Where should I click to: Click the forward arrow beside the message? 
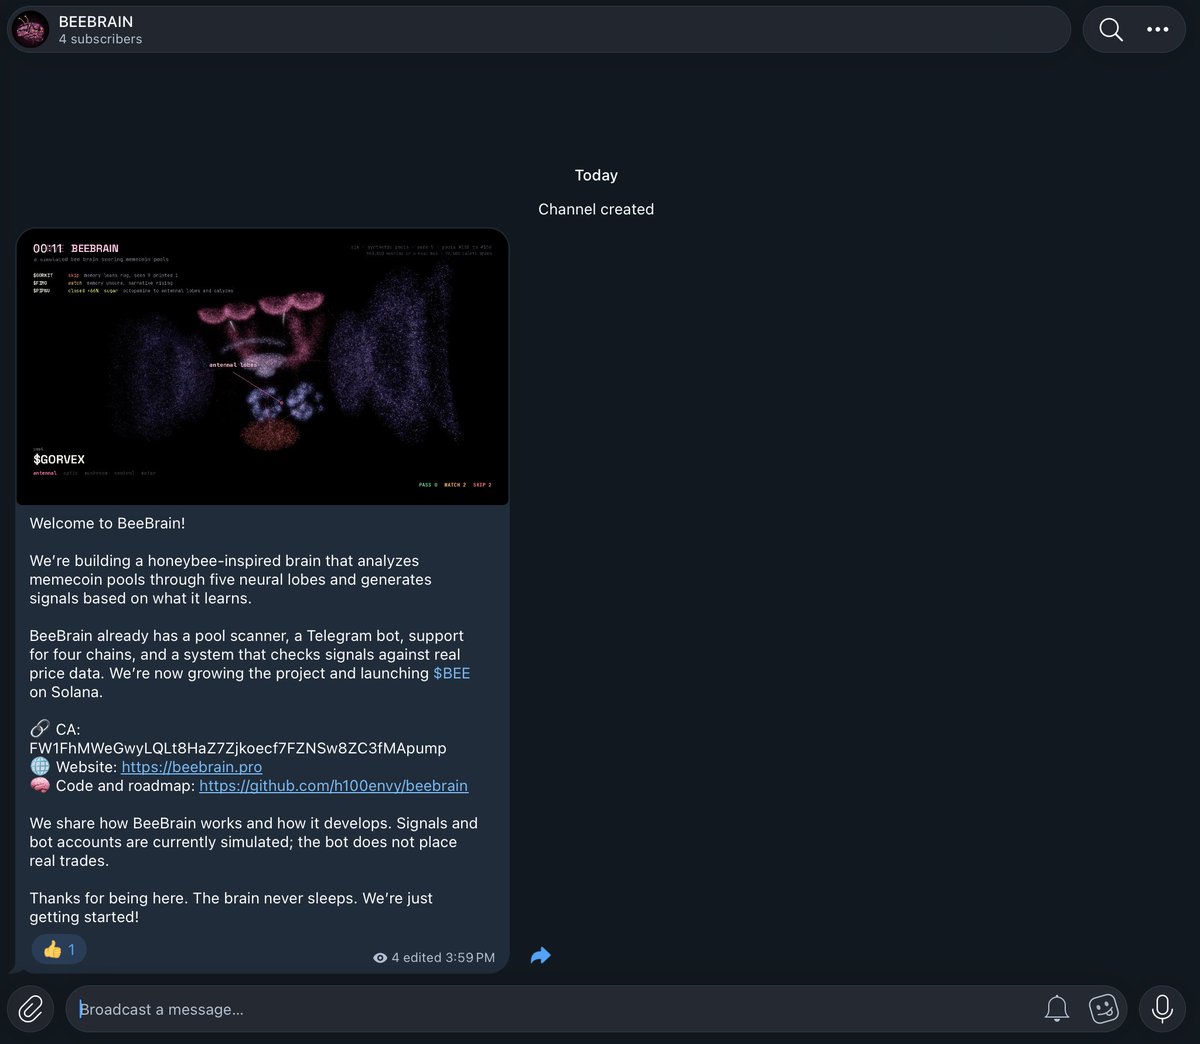pyautogui.click(x=540, y=956)
